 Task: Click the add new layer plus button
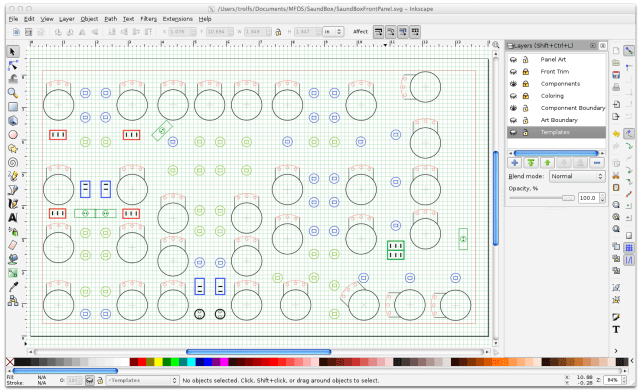click(x=515, y=163)
